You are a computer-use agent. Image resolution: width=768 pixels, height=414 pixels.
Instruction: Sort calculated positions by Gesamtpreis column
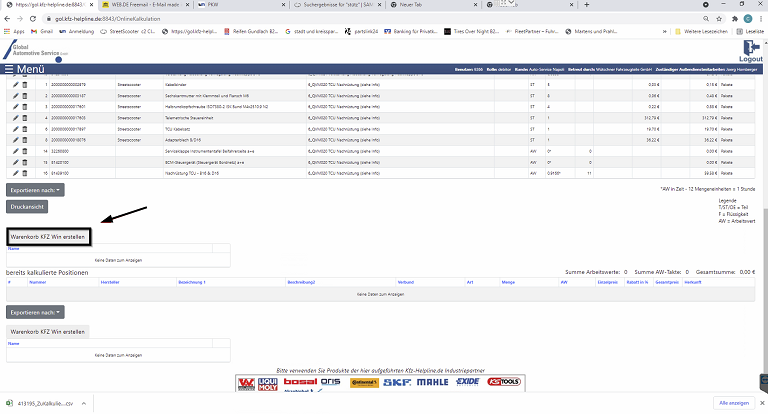(667, 282)
